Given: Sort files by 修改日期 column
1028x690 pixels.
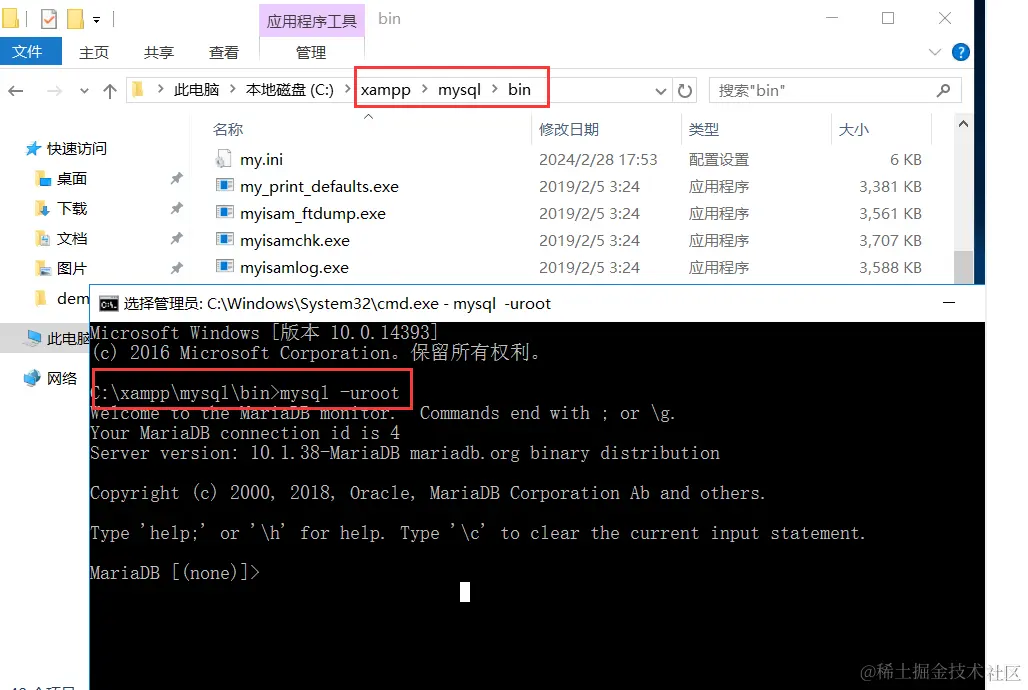Looking at the screenshot, I should pos(569,130).
